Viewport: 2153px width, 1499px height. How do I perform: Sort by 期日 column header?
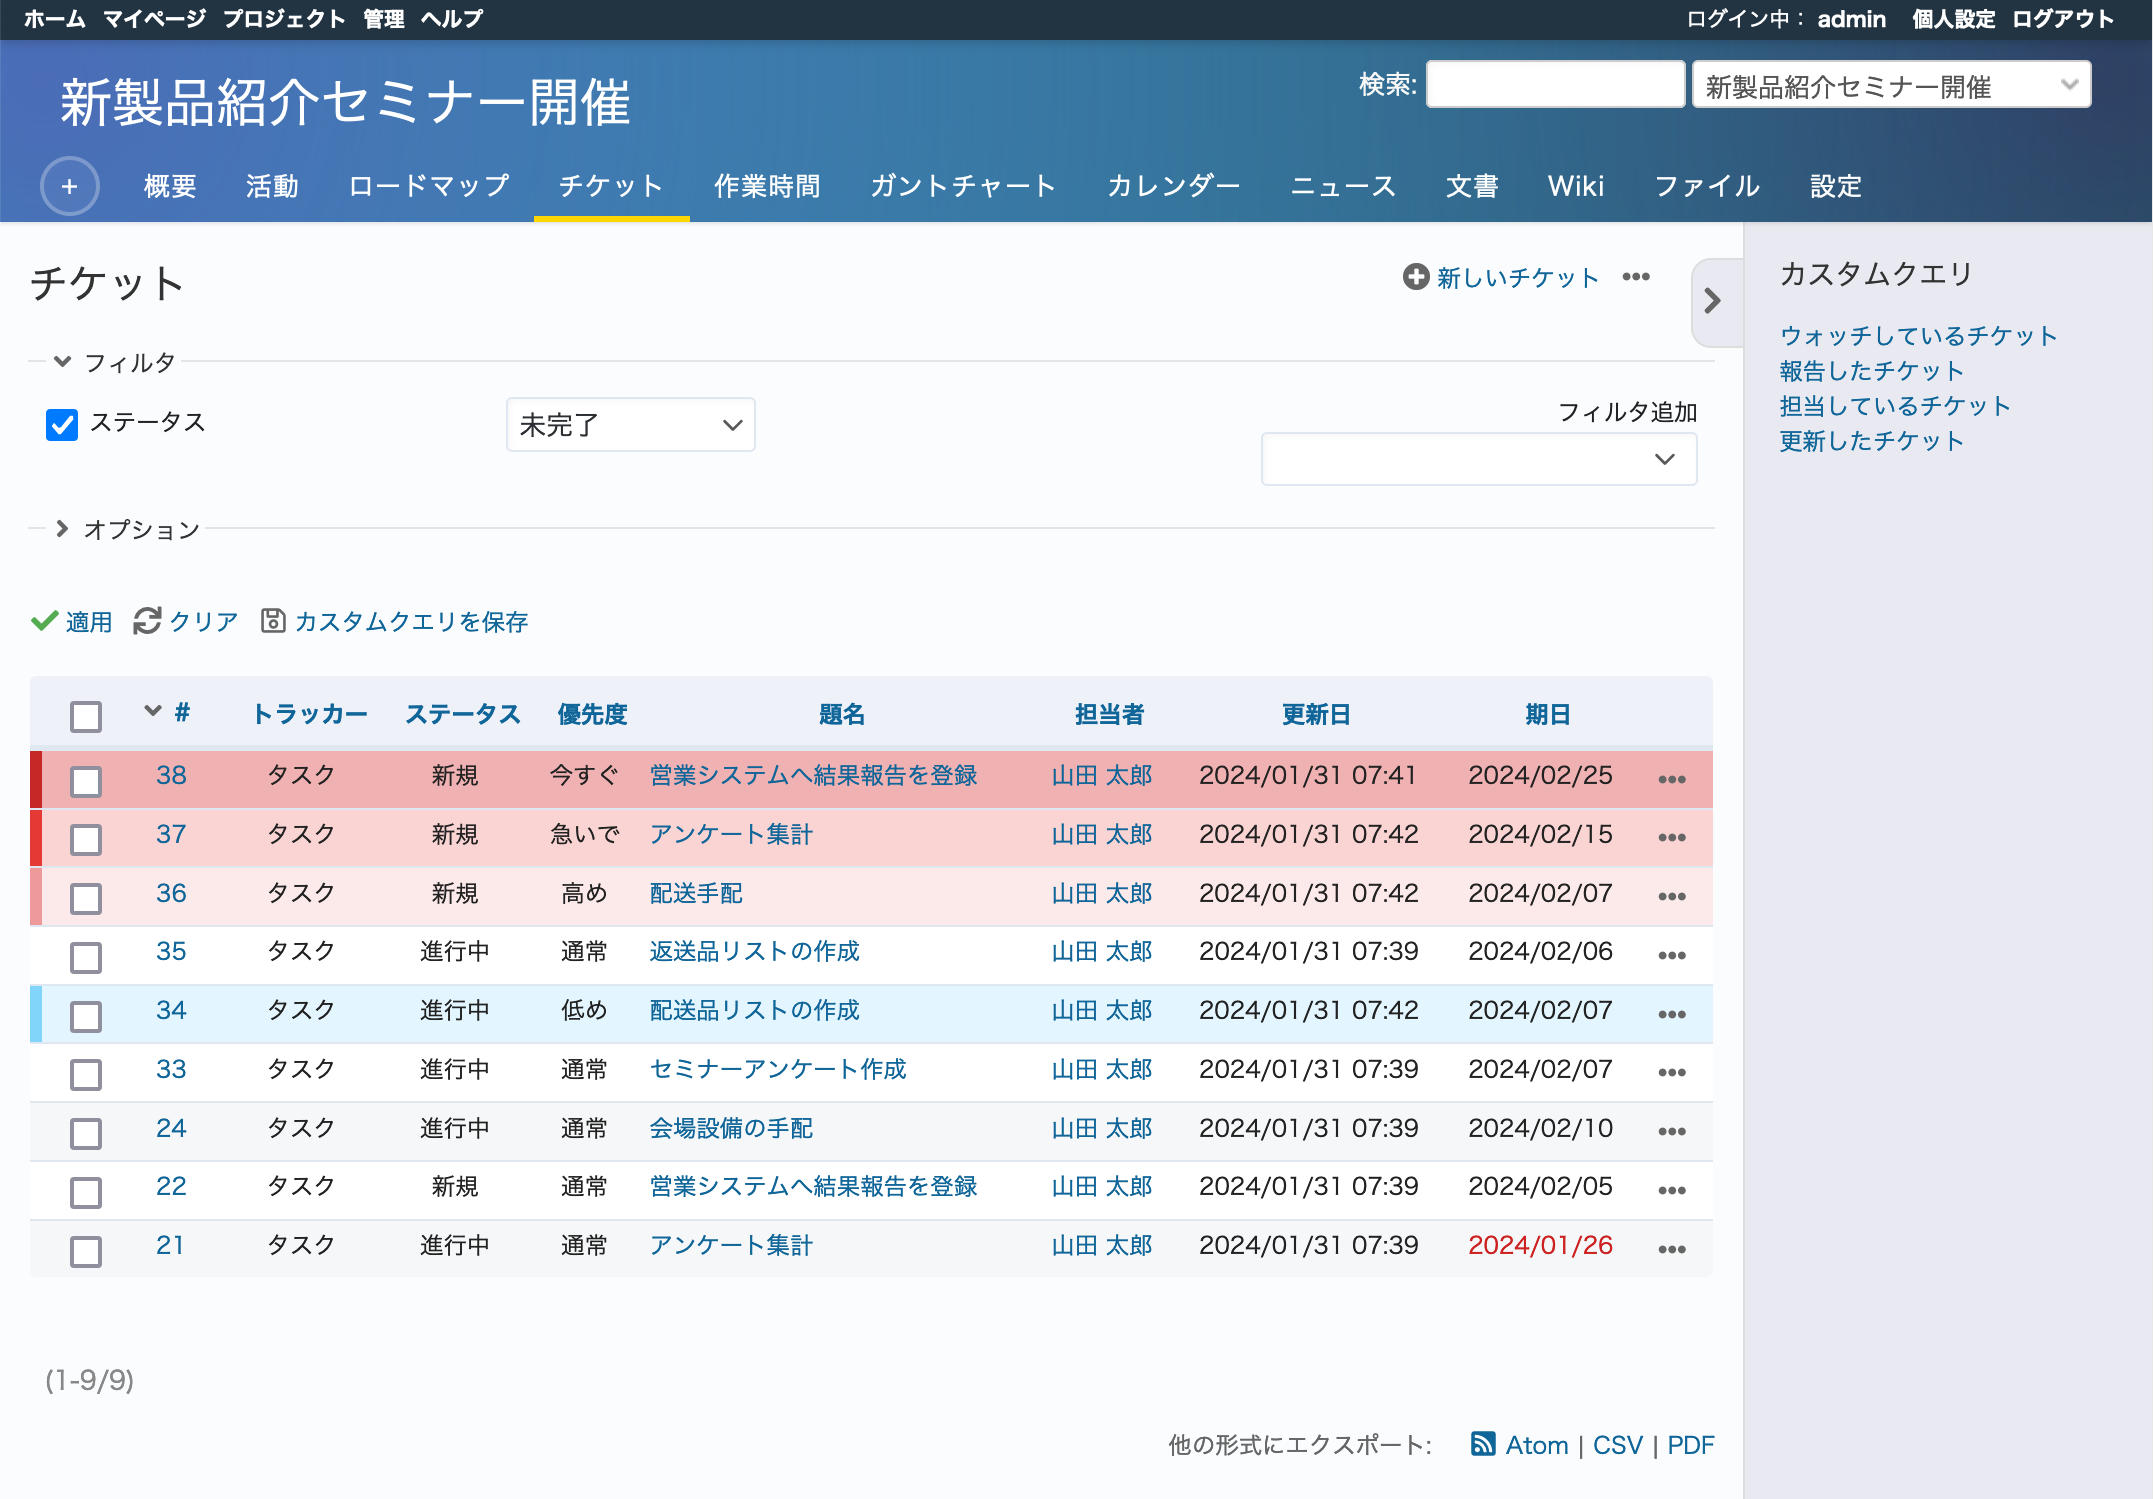[1547, 714]
